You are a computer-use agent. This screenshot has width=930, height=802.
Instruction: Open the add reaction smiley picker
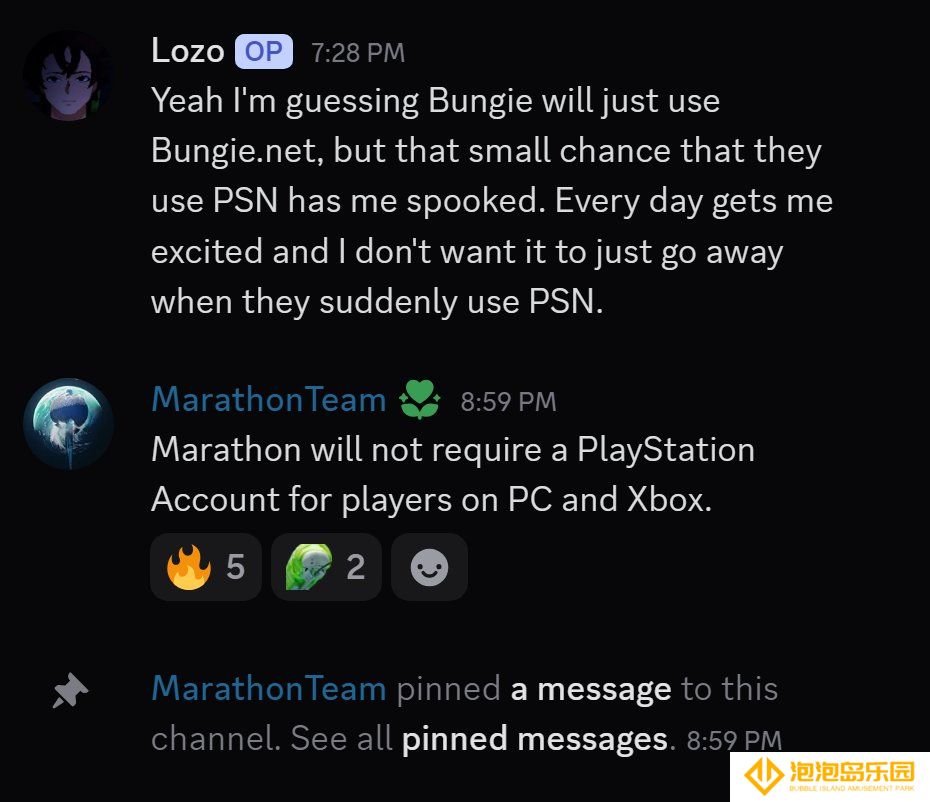[429, 567]
